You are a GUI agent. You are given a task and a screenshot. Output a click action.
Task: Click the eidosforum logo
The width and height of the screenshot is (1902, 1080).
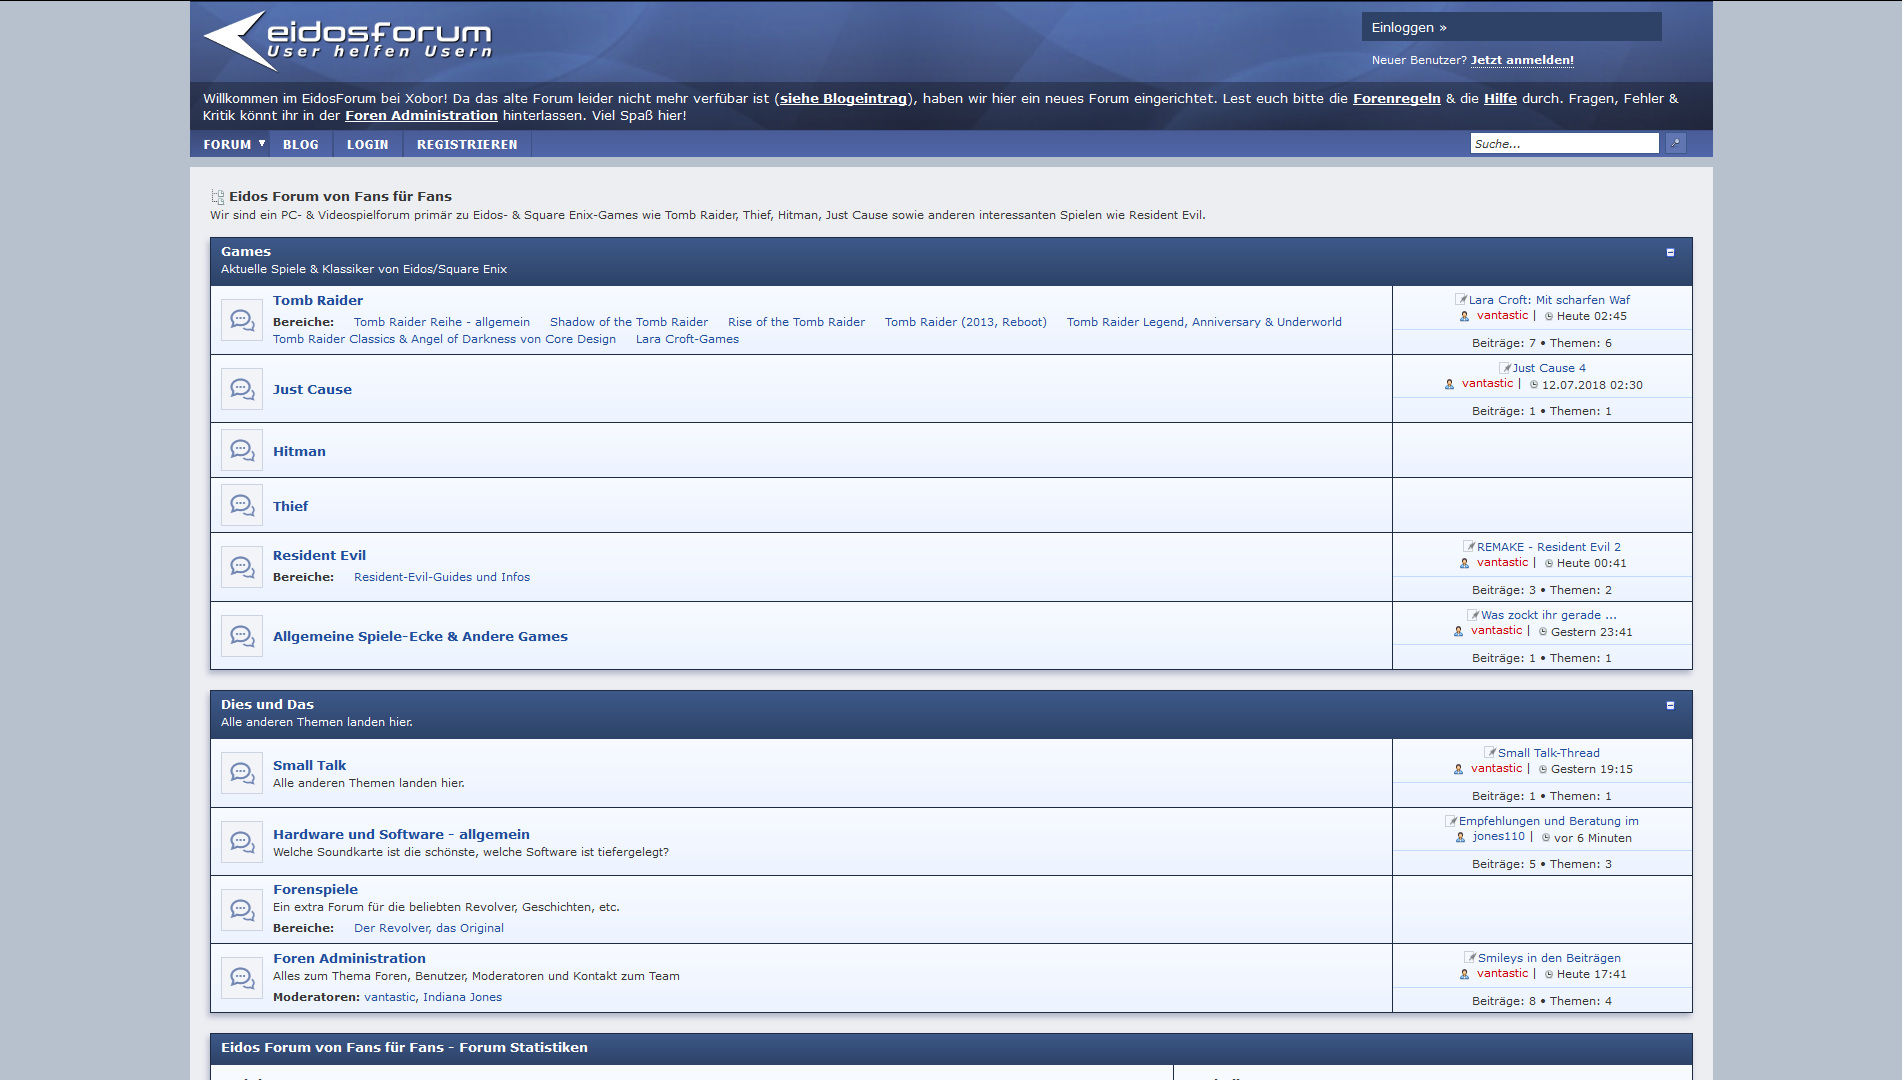348,40
